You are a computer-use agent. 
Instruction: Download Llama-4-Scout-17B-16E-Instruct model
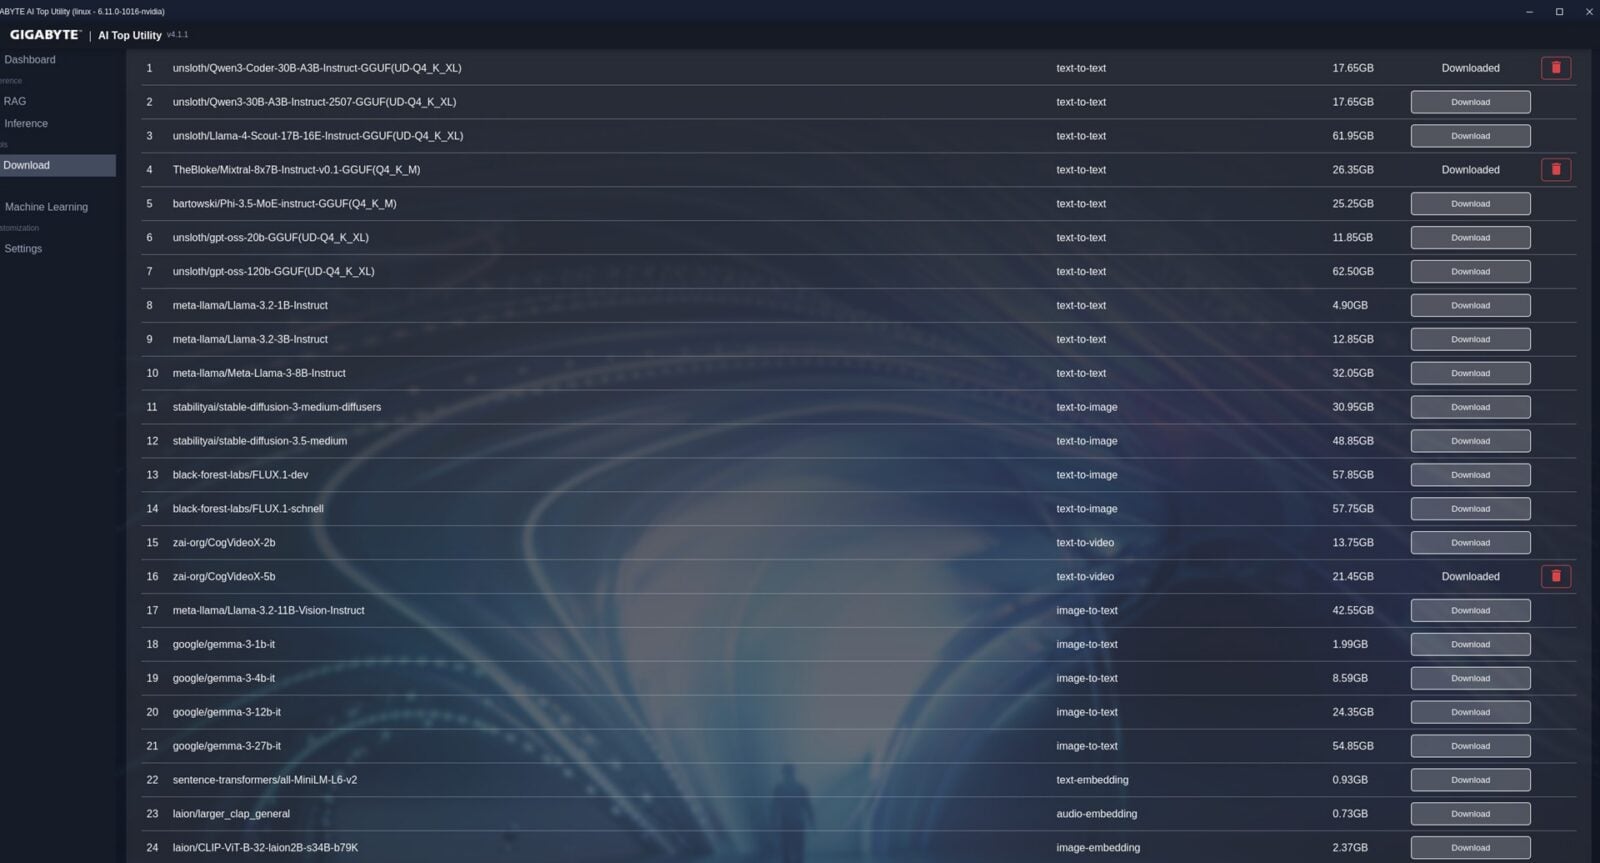(x=1469, y=136)
